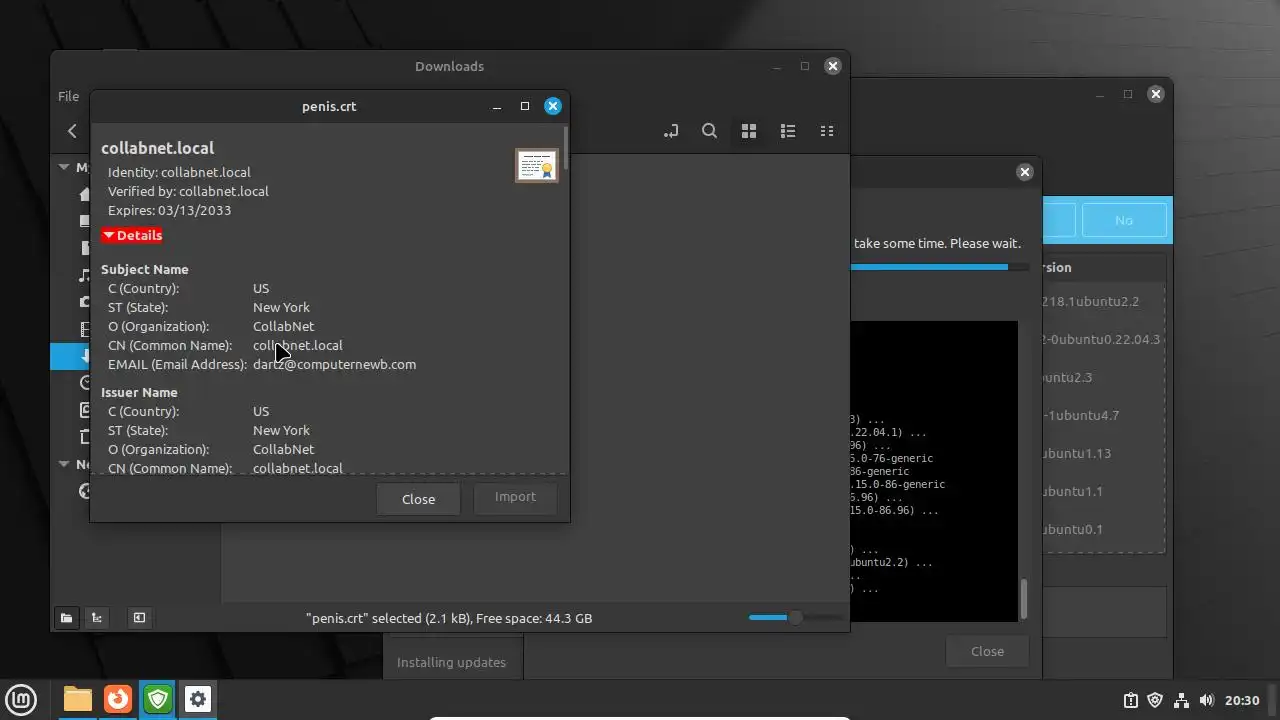Hide the Downloads window sidebar

tap(139, 618)
